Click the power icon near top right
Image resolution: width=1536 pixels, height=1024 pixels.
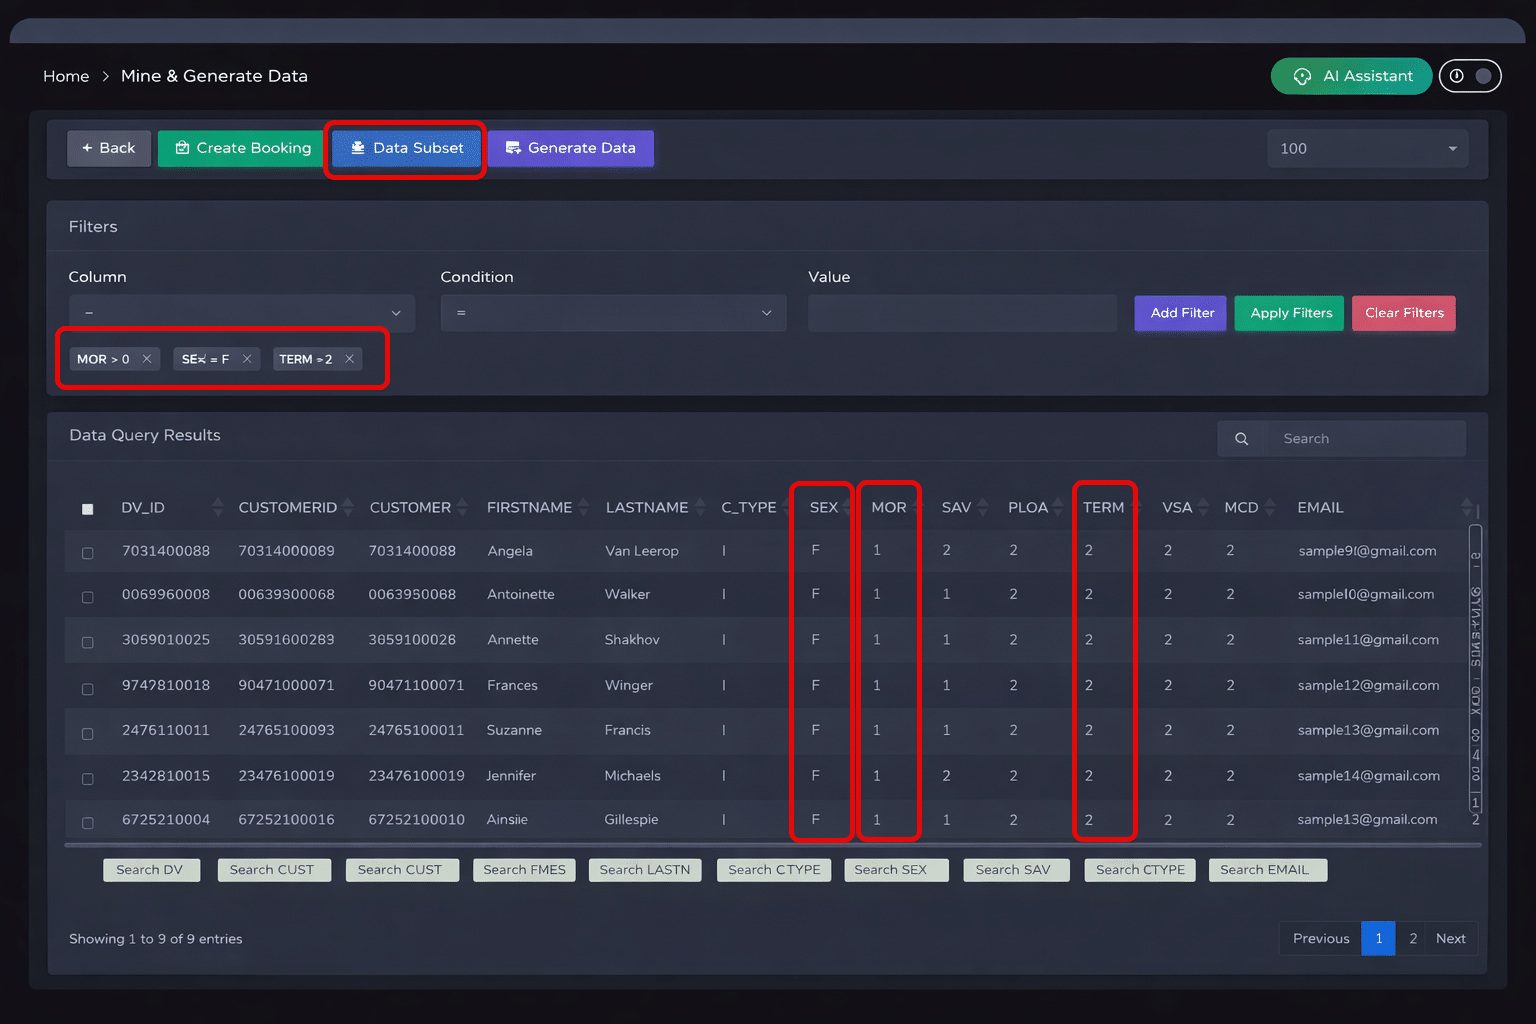(1457, 76)
